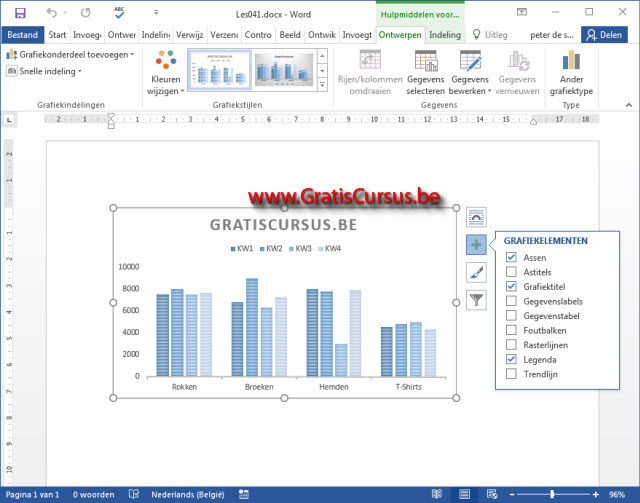The image size is (640, 503).
Task: Click the 0 woorden word count
Action: (93, 494)
